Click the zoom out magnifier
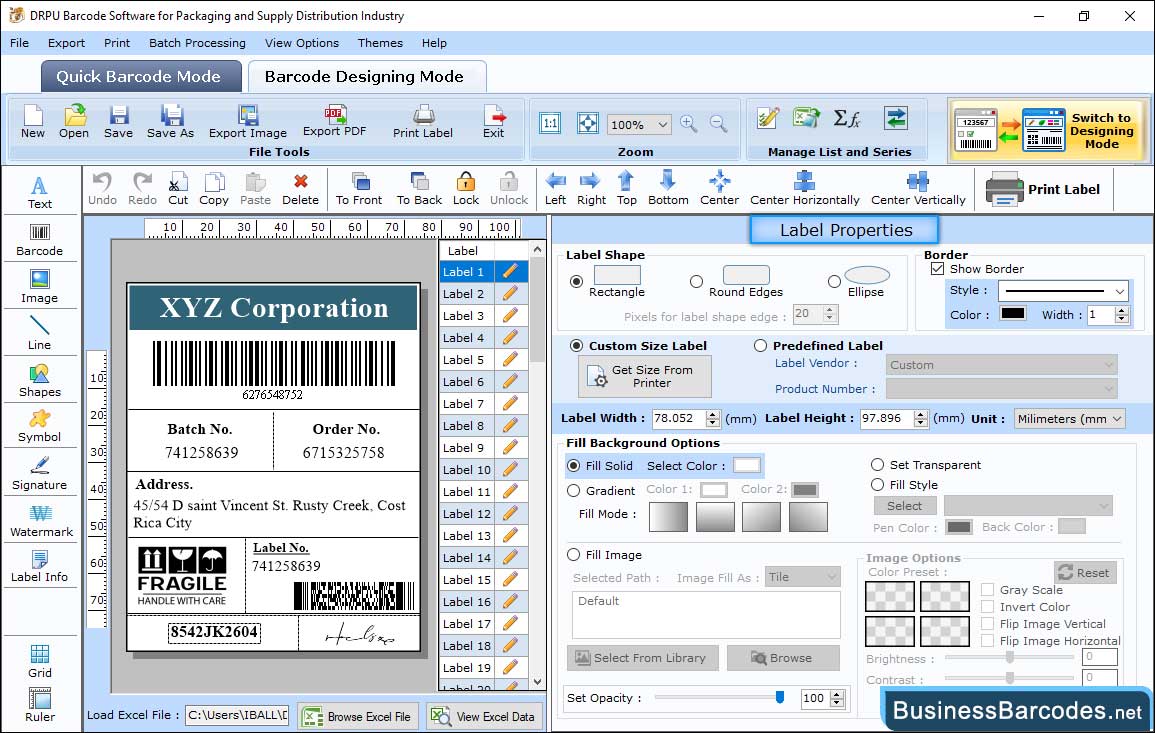The image size is (1155, 733). [718, 123]
